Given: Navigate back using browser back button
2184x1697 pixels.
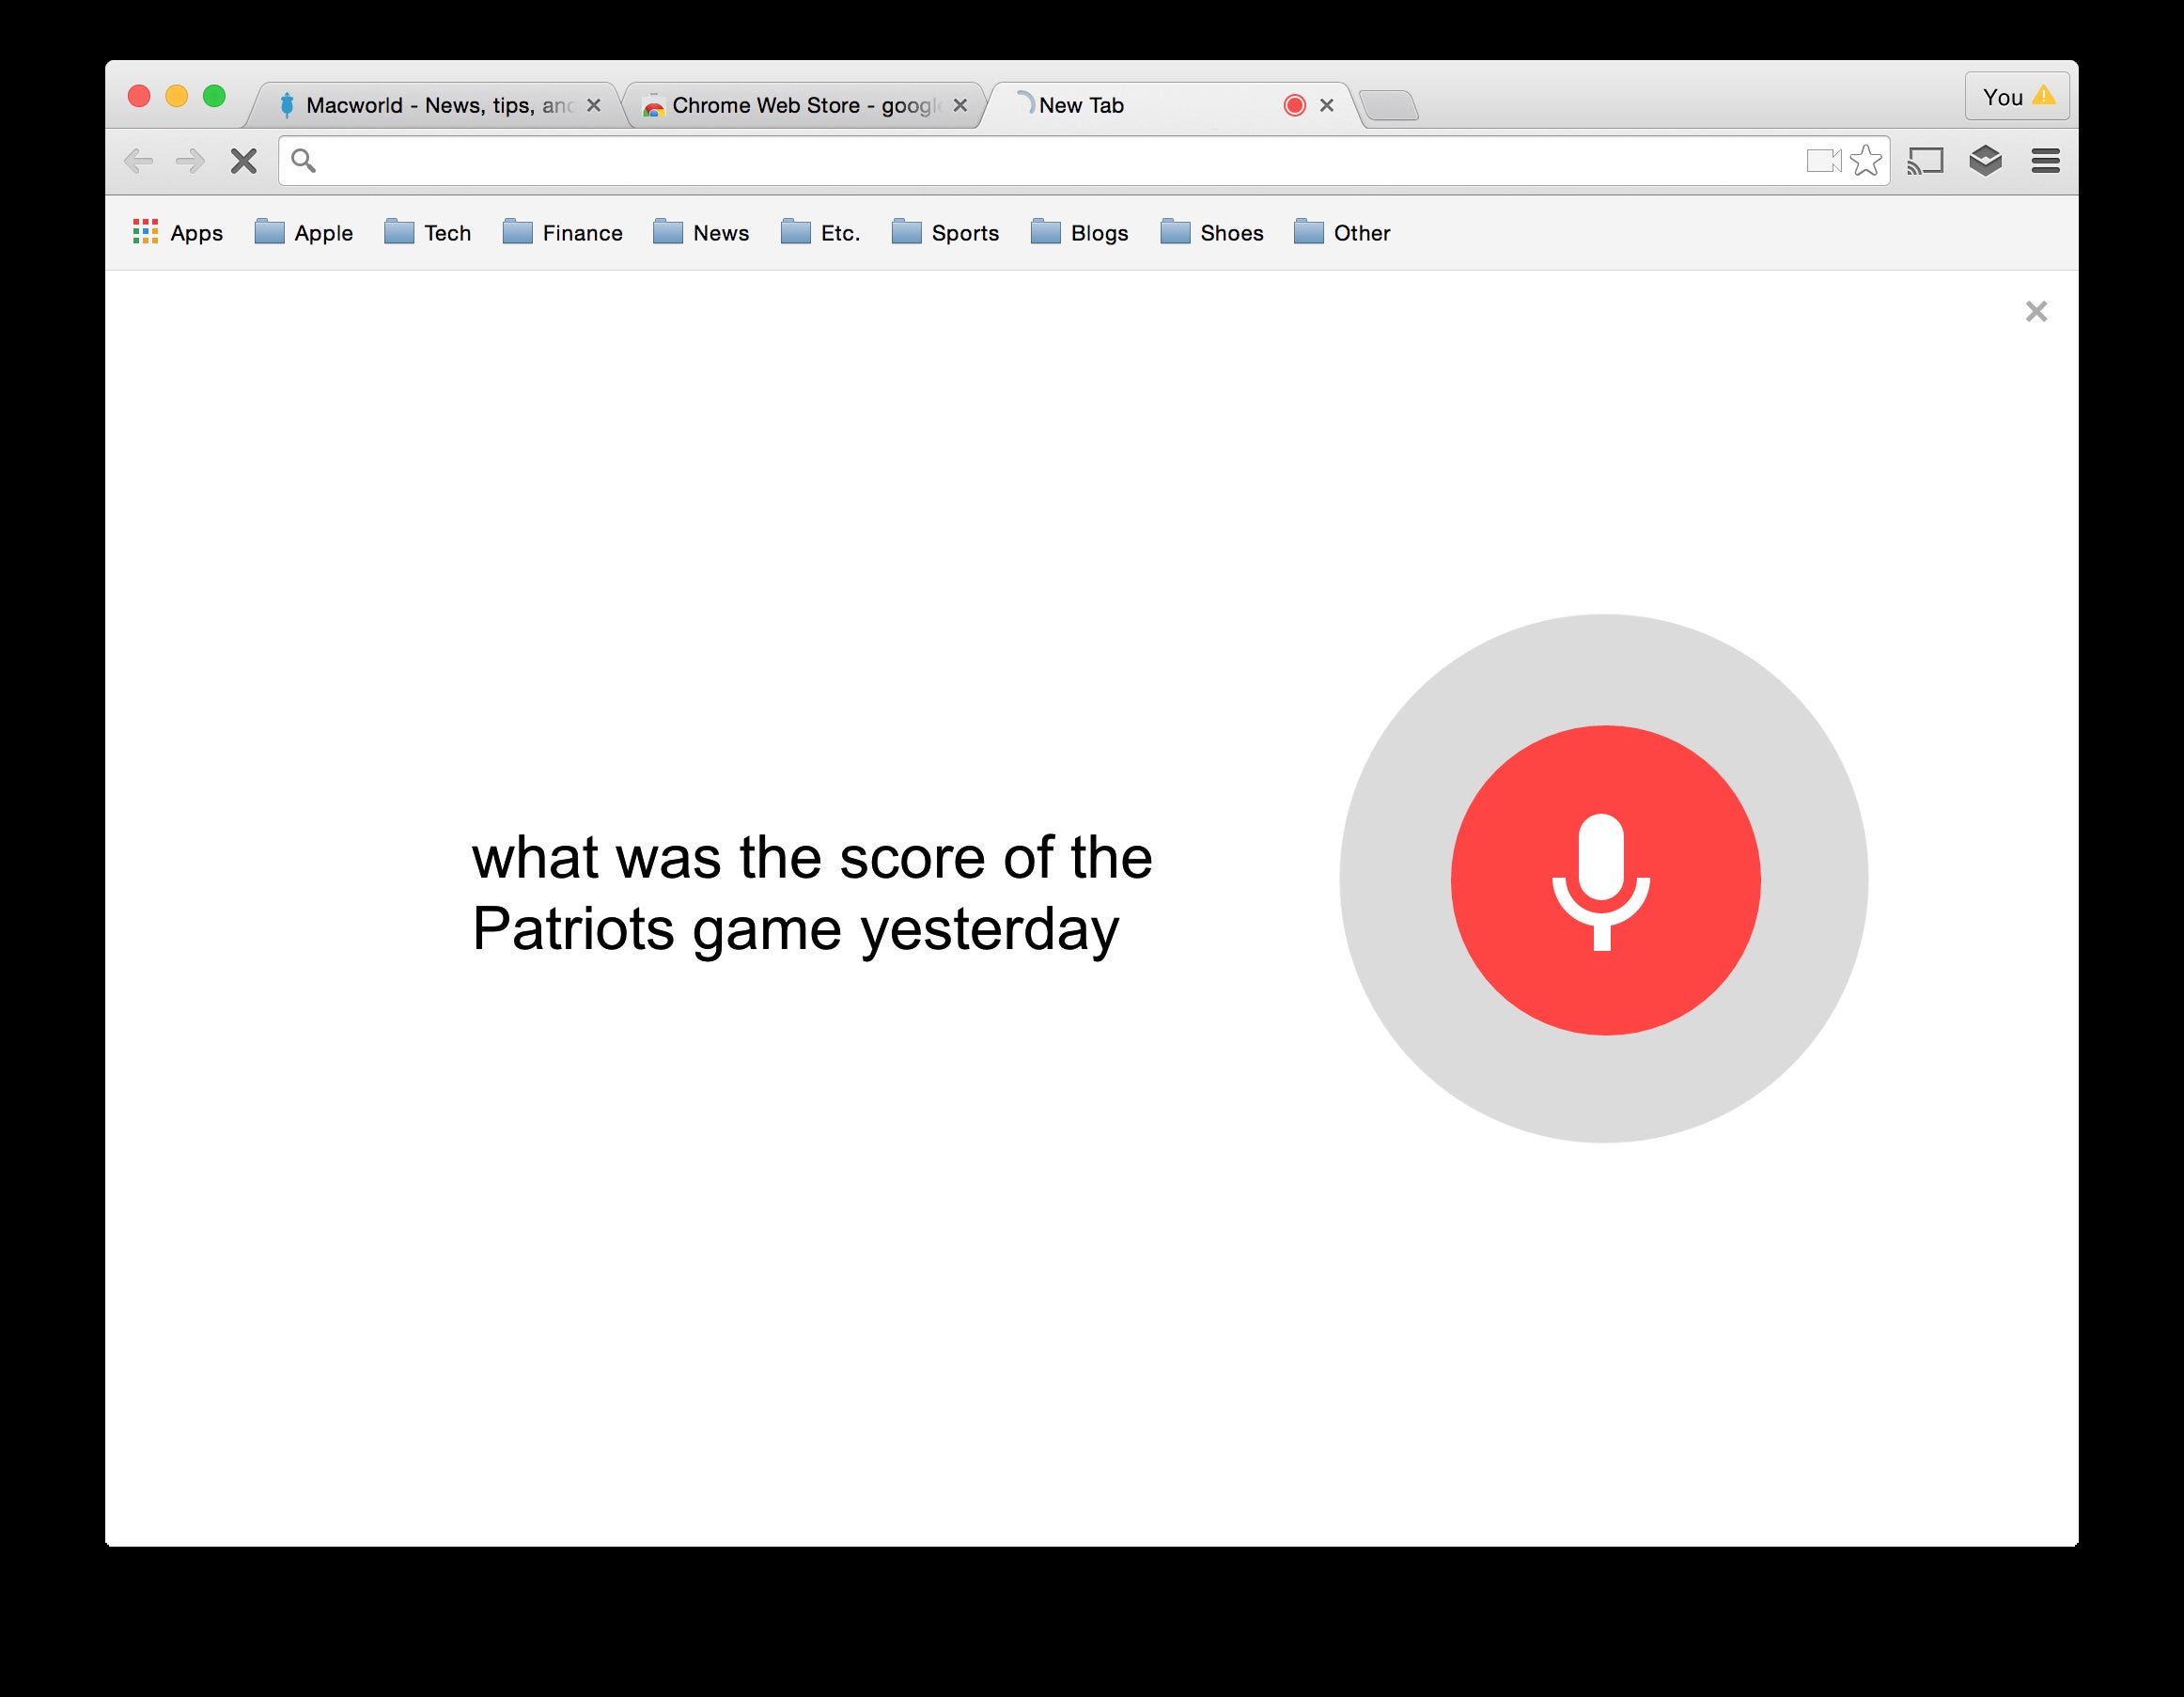Looking at the screenshot, I should pyautogui.click(x=142, y=163).
